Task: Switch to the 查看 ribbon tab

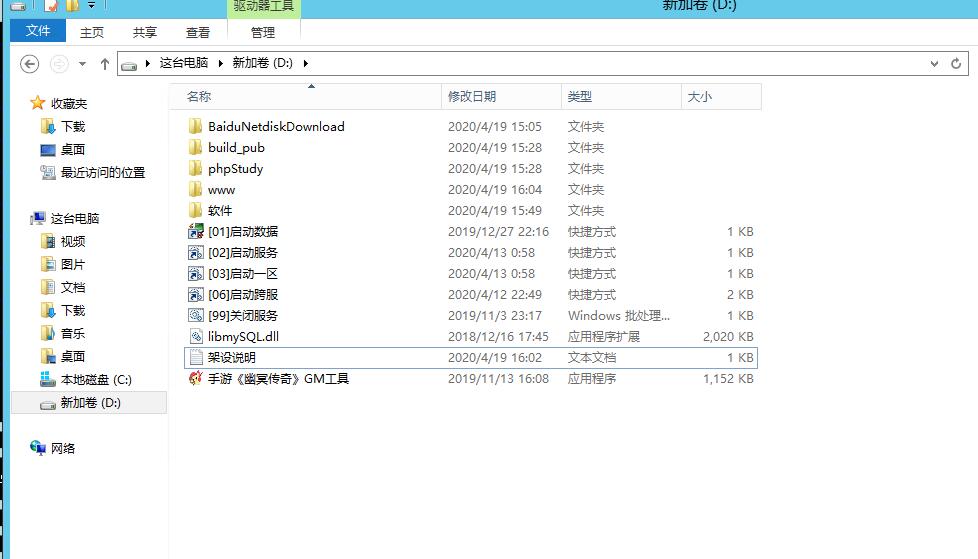Action: tap(198, 32)
